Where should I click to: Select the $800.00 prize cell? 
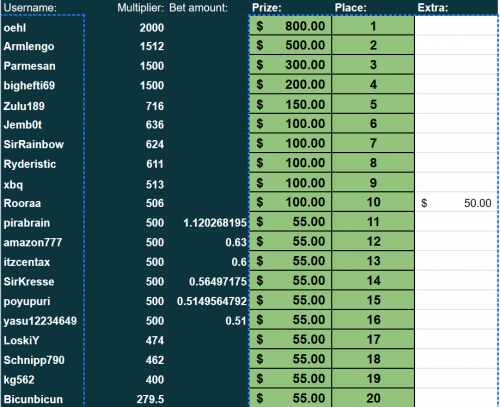(x=290, y=26)
